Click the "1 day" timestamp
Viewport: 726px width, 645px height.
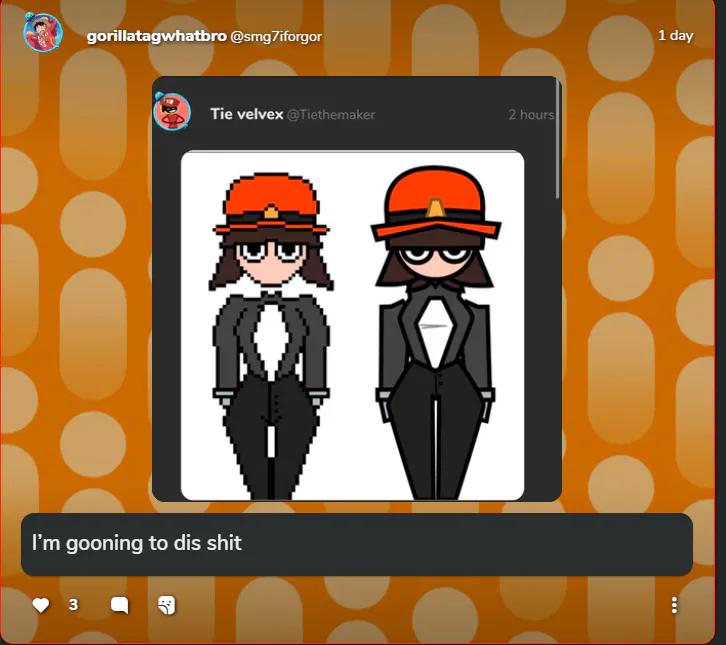pos(676,36)
